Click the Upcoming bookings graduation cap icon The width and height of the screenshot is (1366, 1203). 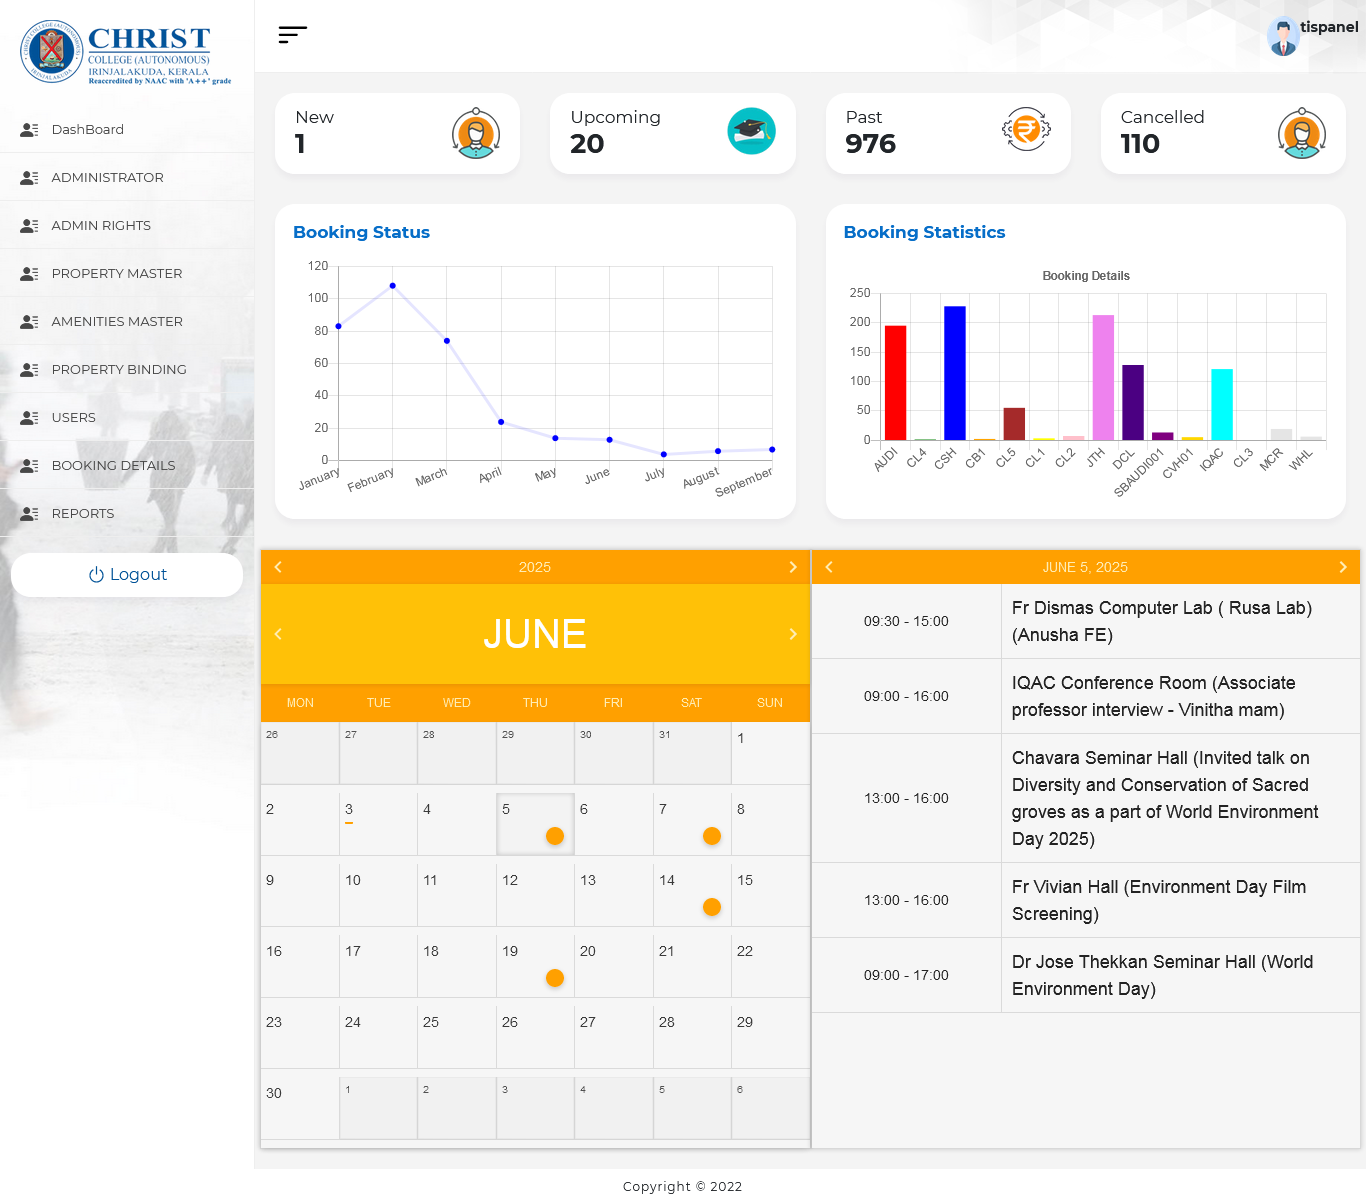(751, 131)
